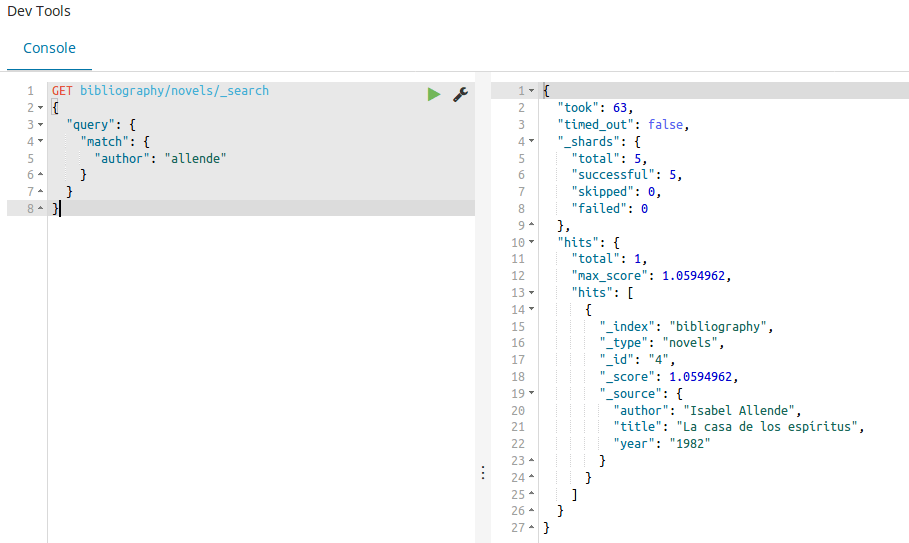The image size is (909, 543).
Task: Click the Dev Tools heading
Action: pos(39,11)
